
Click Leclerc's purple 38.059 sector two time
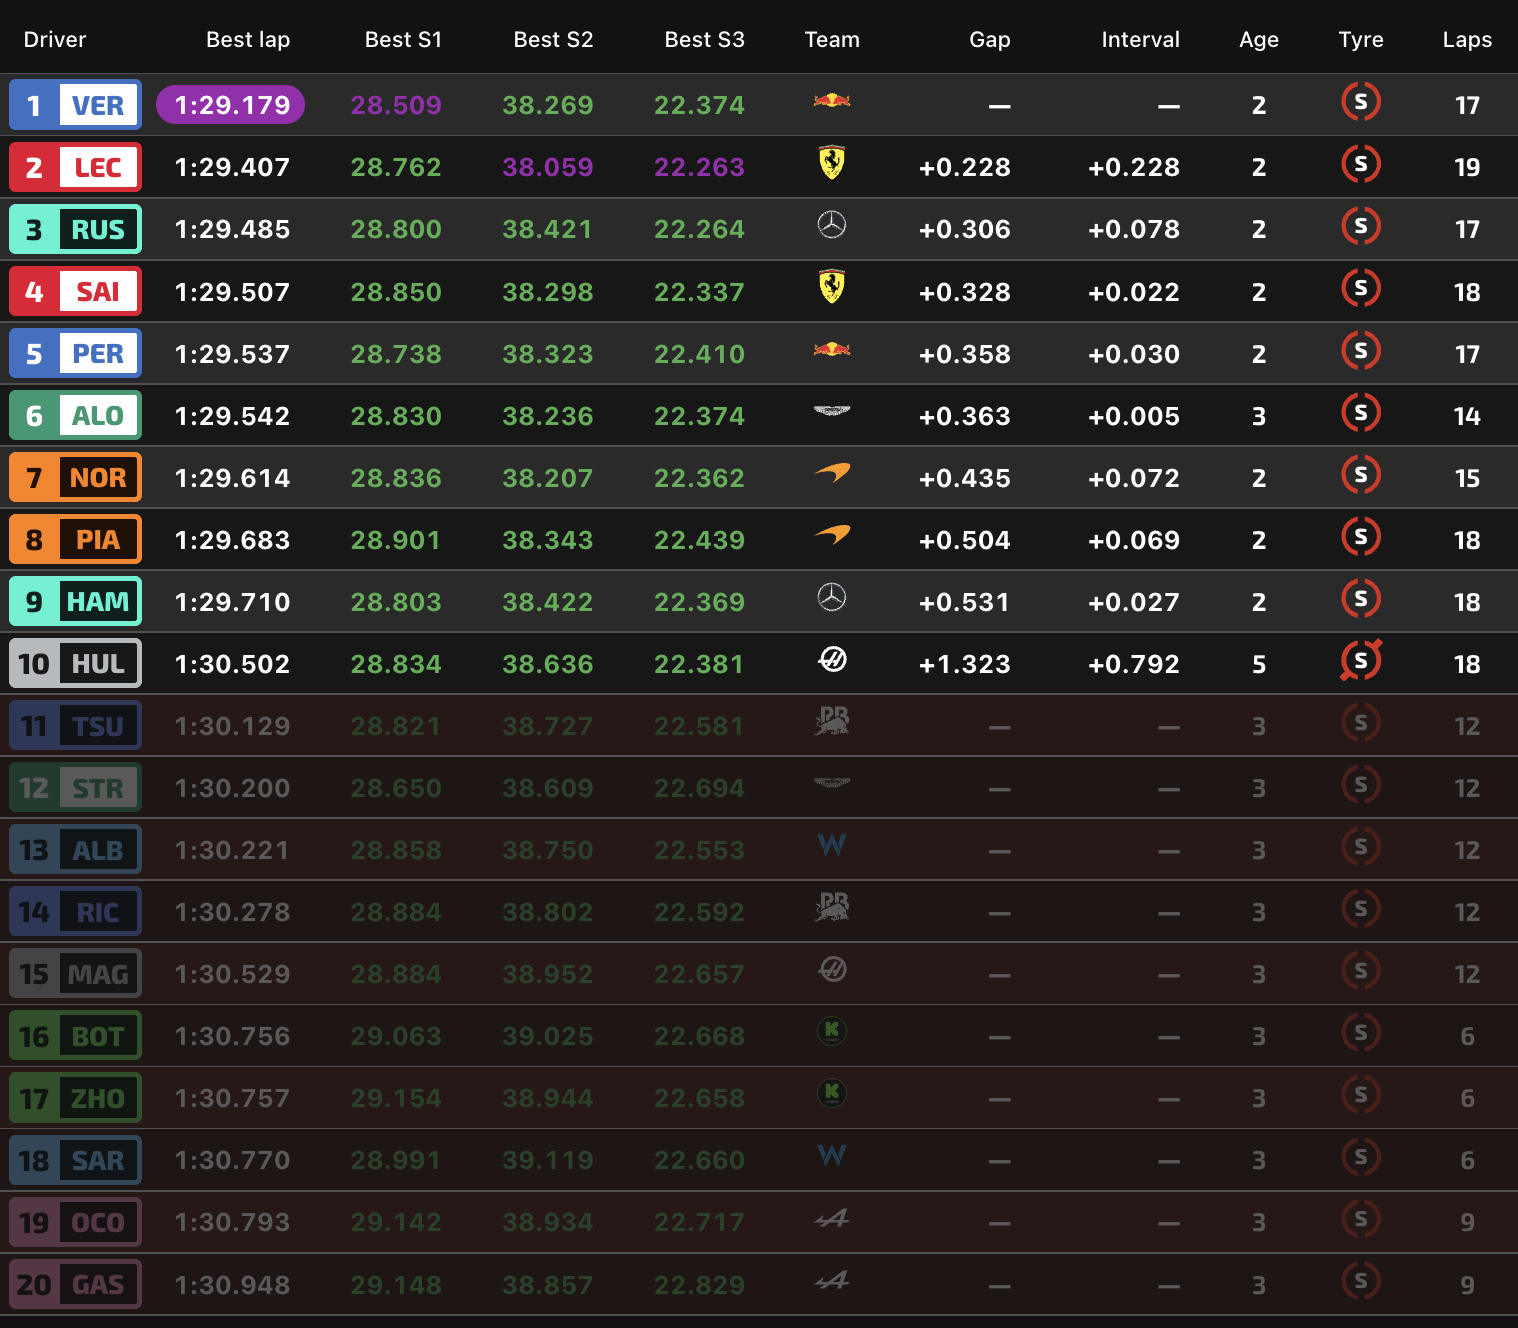click(x=547, y=167)
